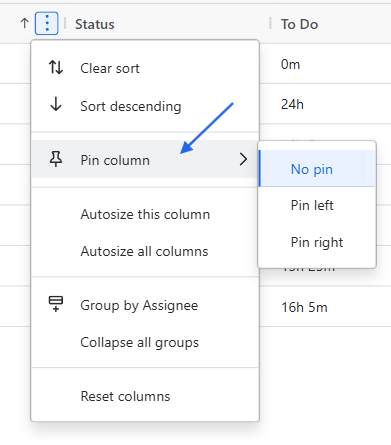
Task: Click the pin icon beside Pin column
Action: (56, 159)
